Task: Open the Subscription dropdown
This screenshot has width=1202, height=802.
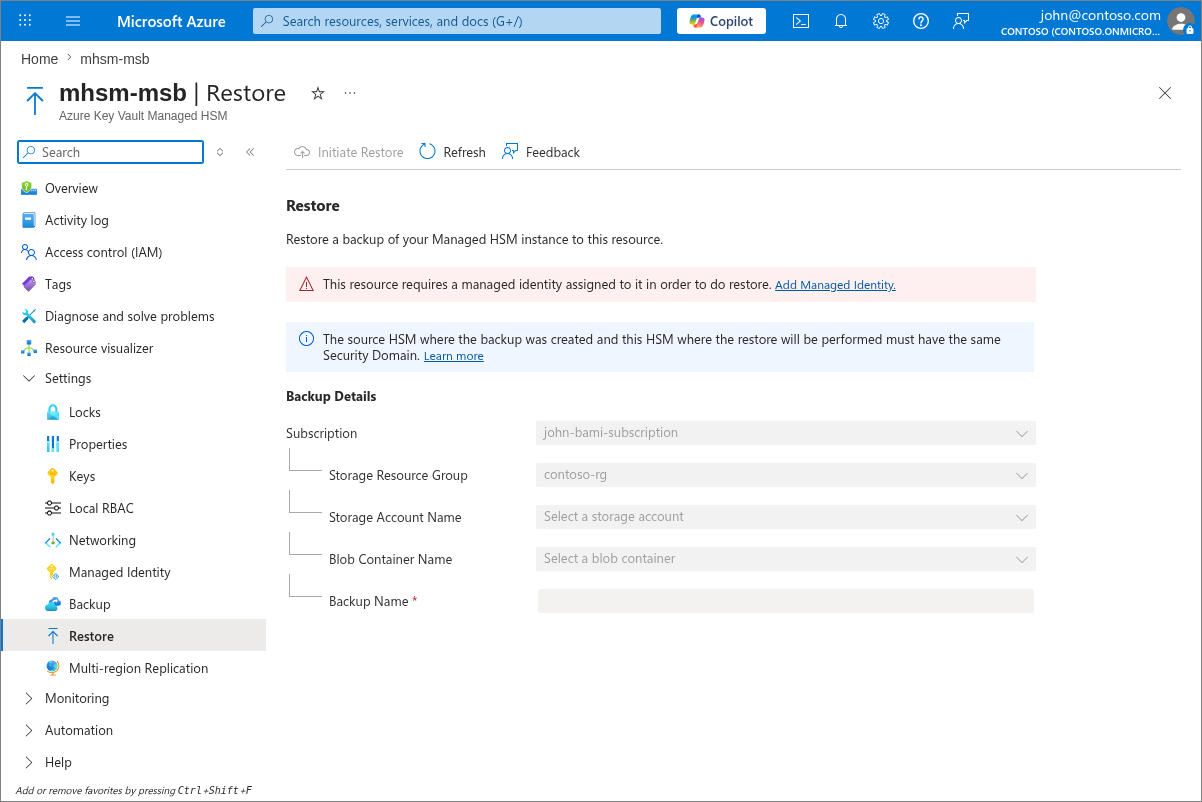Action: (785, 433)
